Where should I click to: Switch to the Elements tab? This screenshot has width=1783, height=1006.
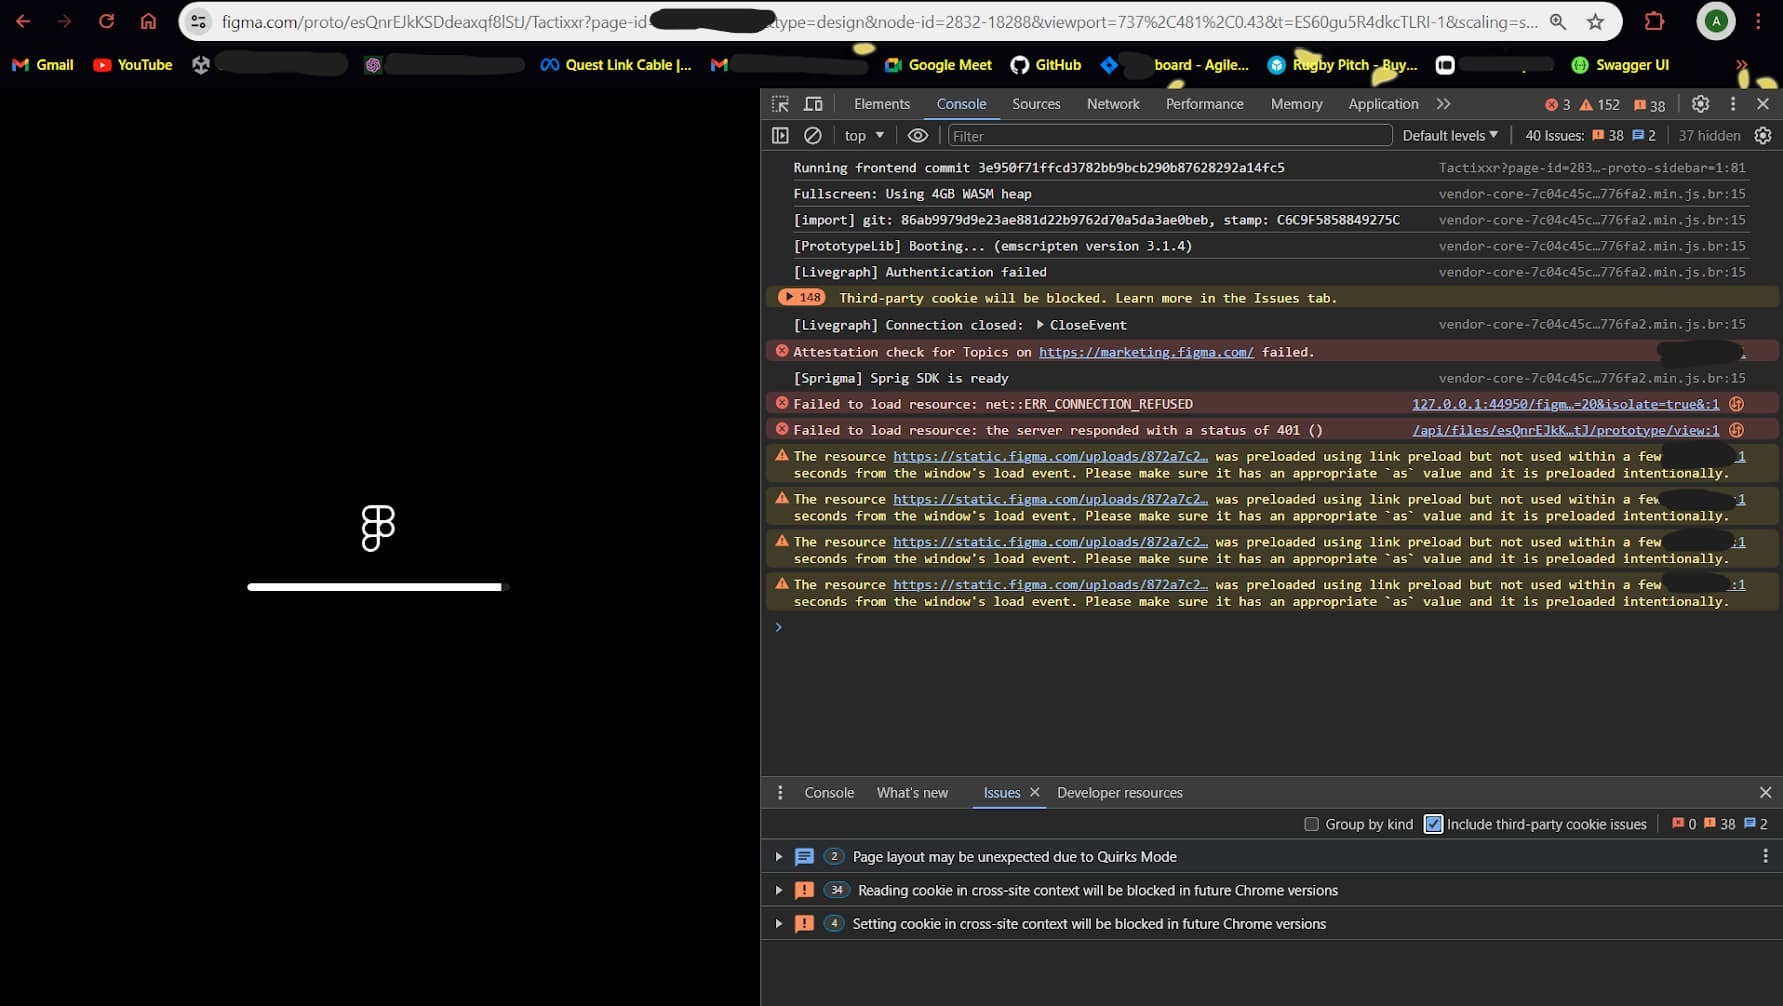[x=882, y=104]
